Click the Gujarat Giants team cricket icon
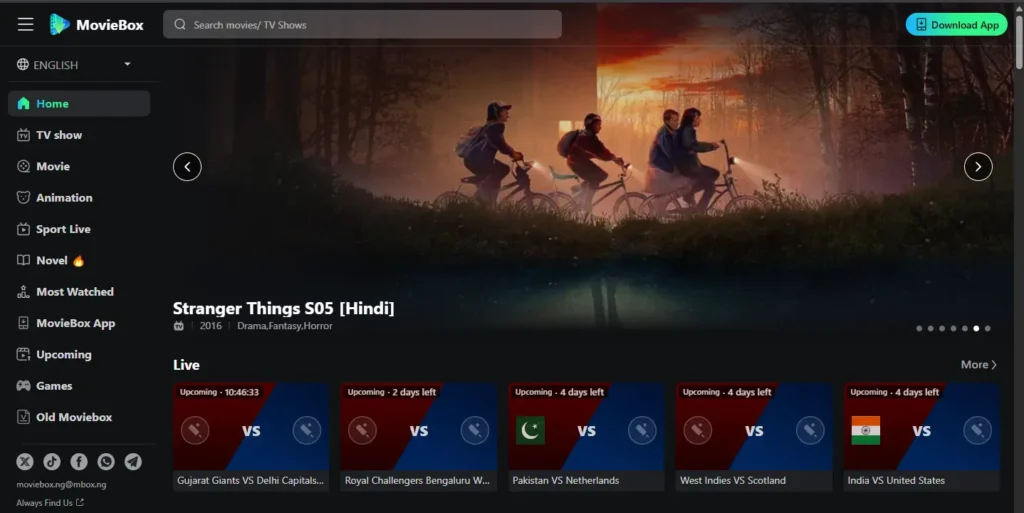Image resolution: width=1024 pixels, height=513 pixels. pyautogui.click(x=195, y=431)
